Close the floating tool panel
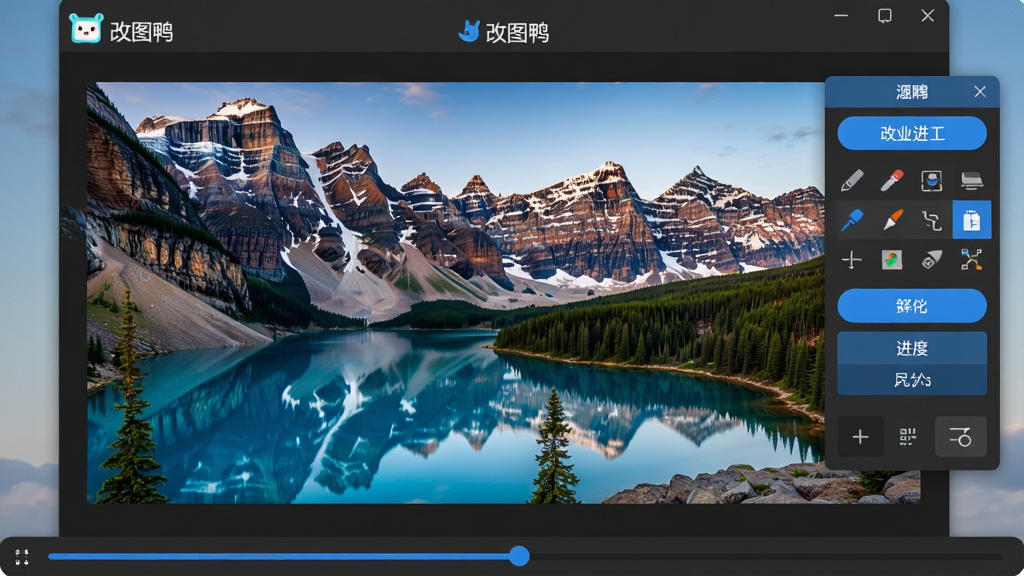The image size is (1024, 576). (980, 91)
